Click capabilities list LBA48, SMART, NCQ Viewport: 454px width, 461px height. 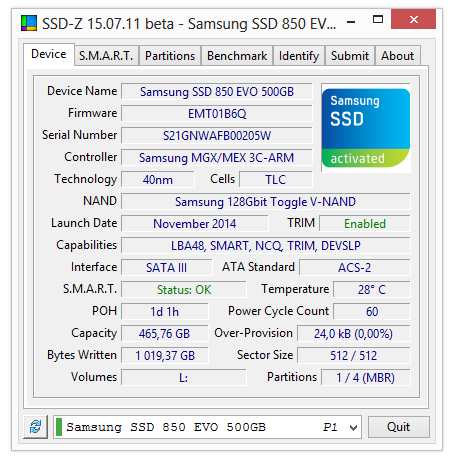coord(266,246)
